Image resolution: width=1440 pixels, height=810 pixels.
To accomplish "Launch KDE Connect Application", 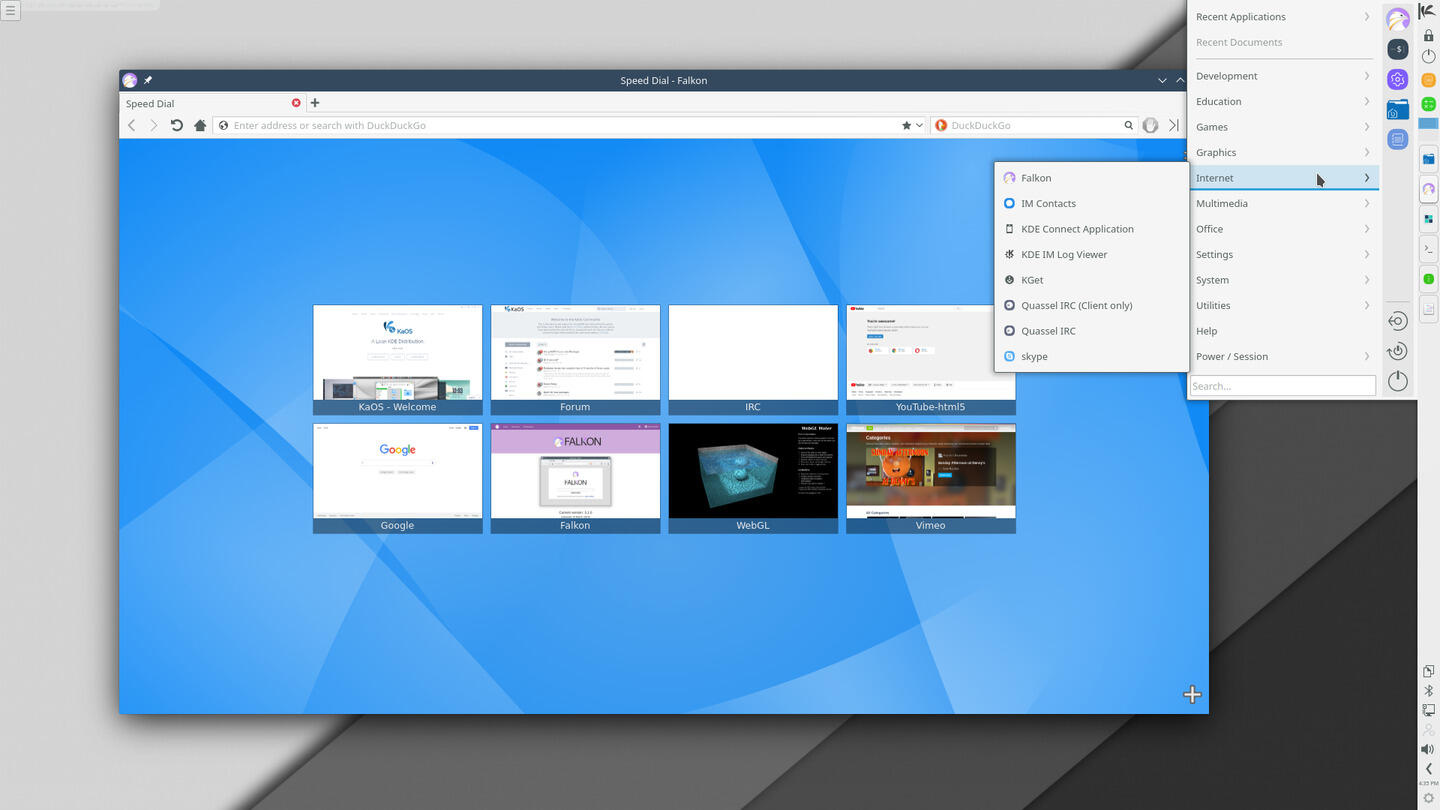I will pos(1091,229).
